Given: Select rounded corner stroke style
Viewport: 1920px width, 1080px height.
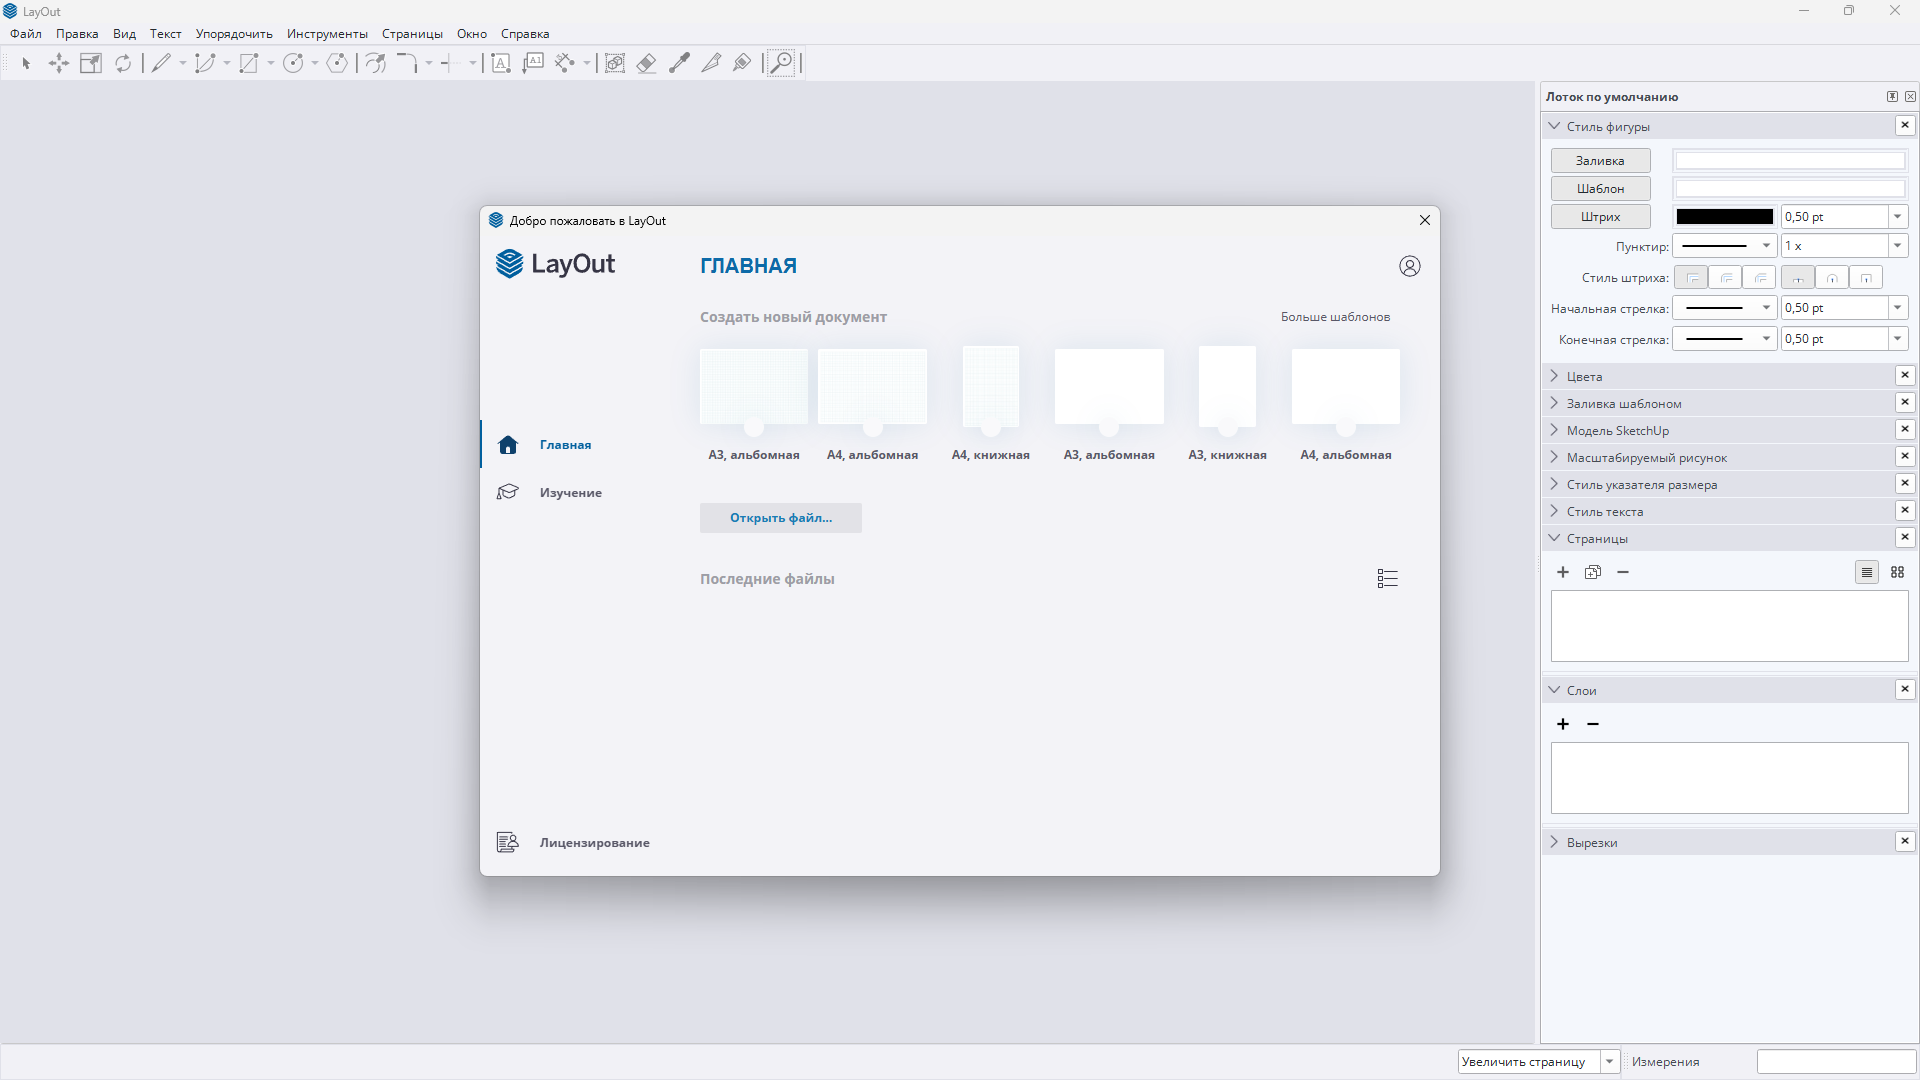Looking at the screenshot, I should click(1725, 278).
